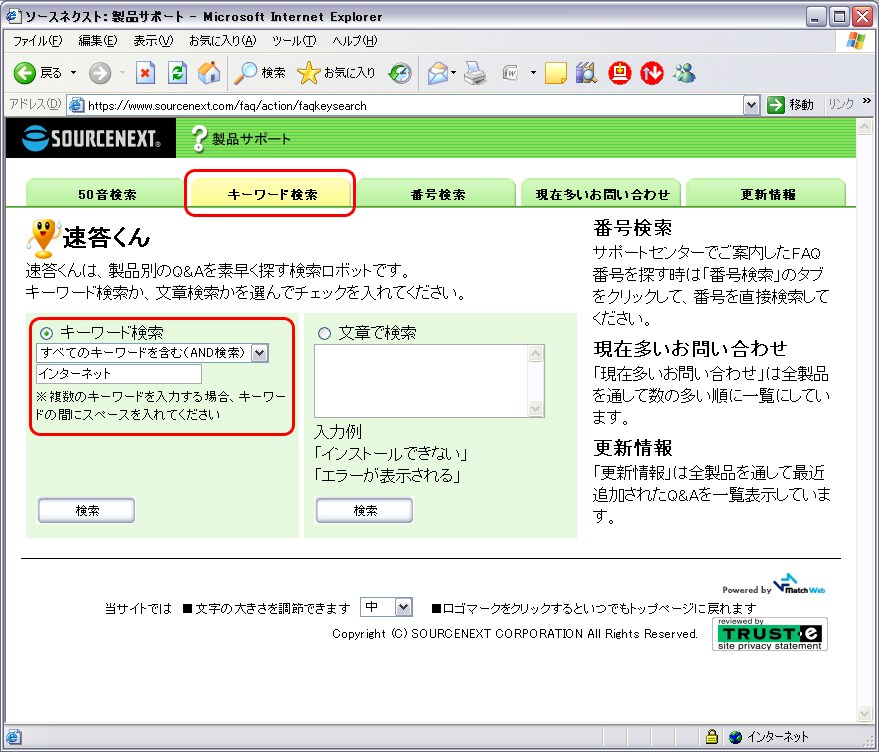The image size is (879, 752).
Task: Open the Messenger people icon
Action: pyautogui.click(x=684, y=73)
